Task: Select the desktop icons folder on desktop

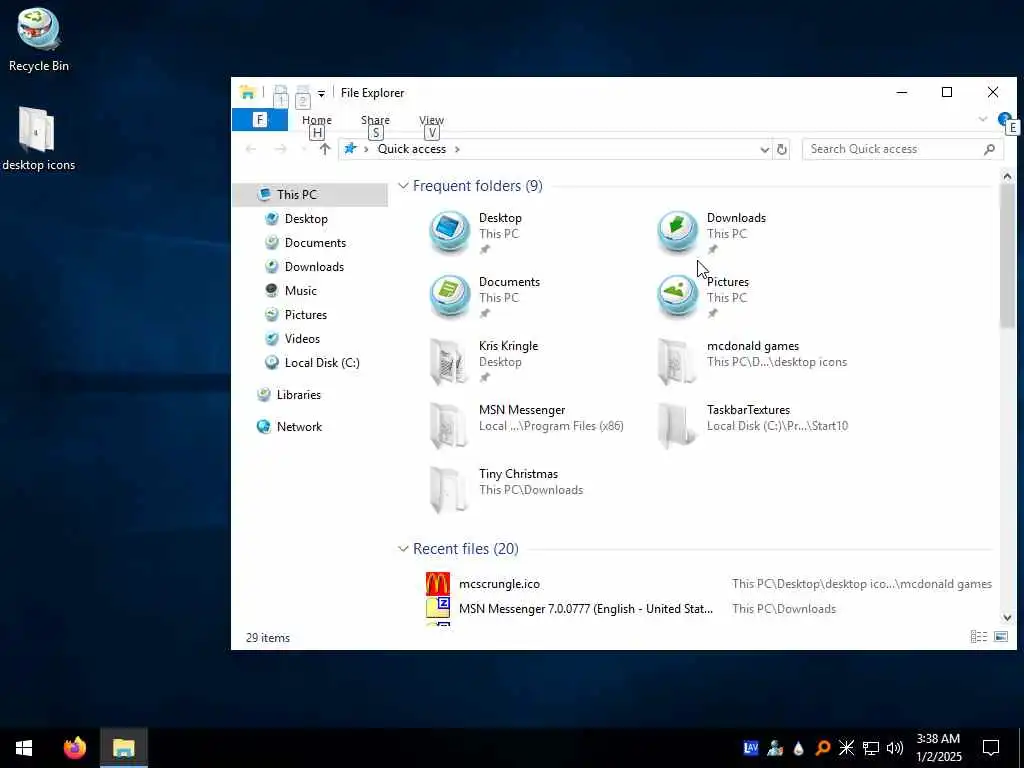Action: (37, 129)
